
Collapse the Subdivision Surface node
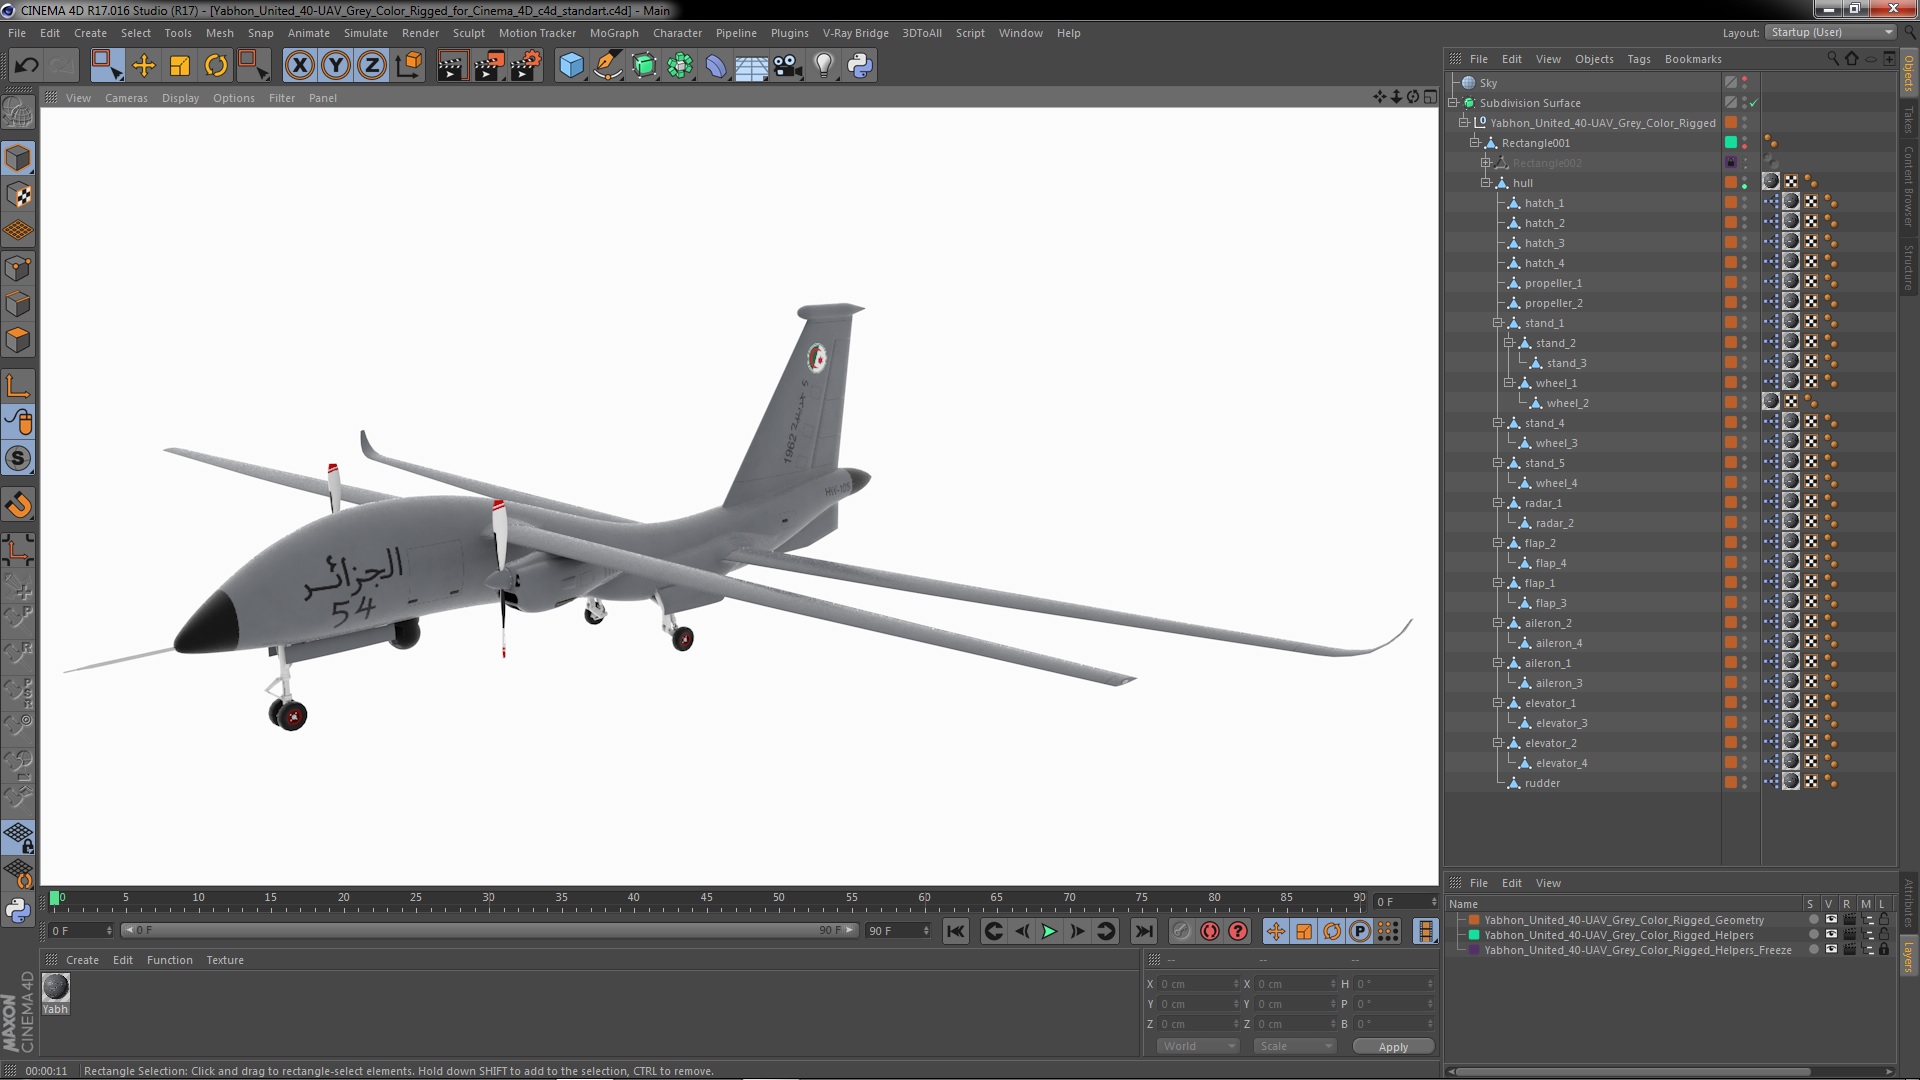(x=1453, y=103)
